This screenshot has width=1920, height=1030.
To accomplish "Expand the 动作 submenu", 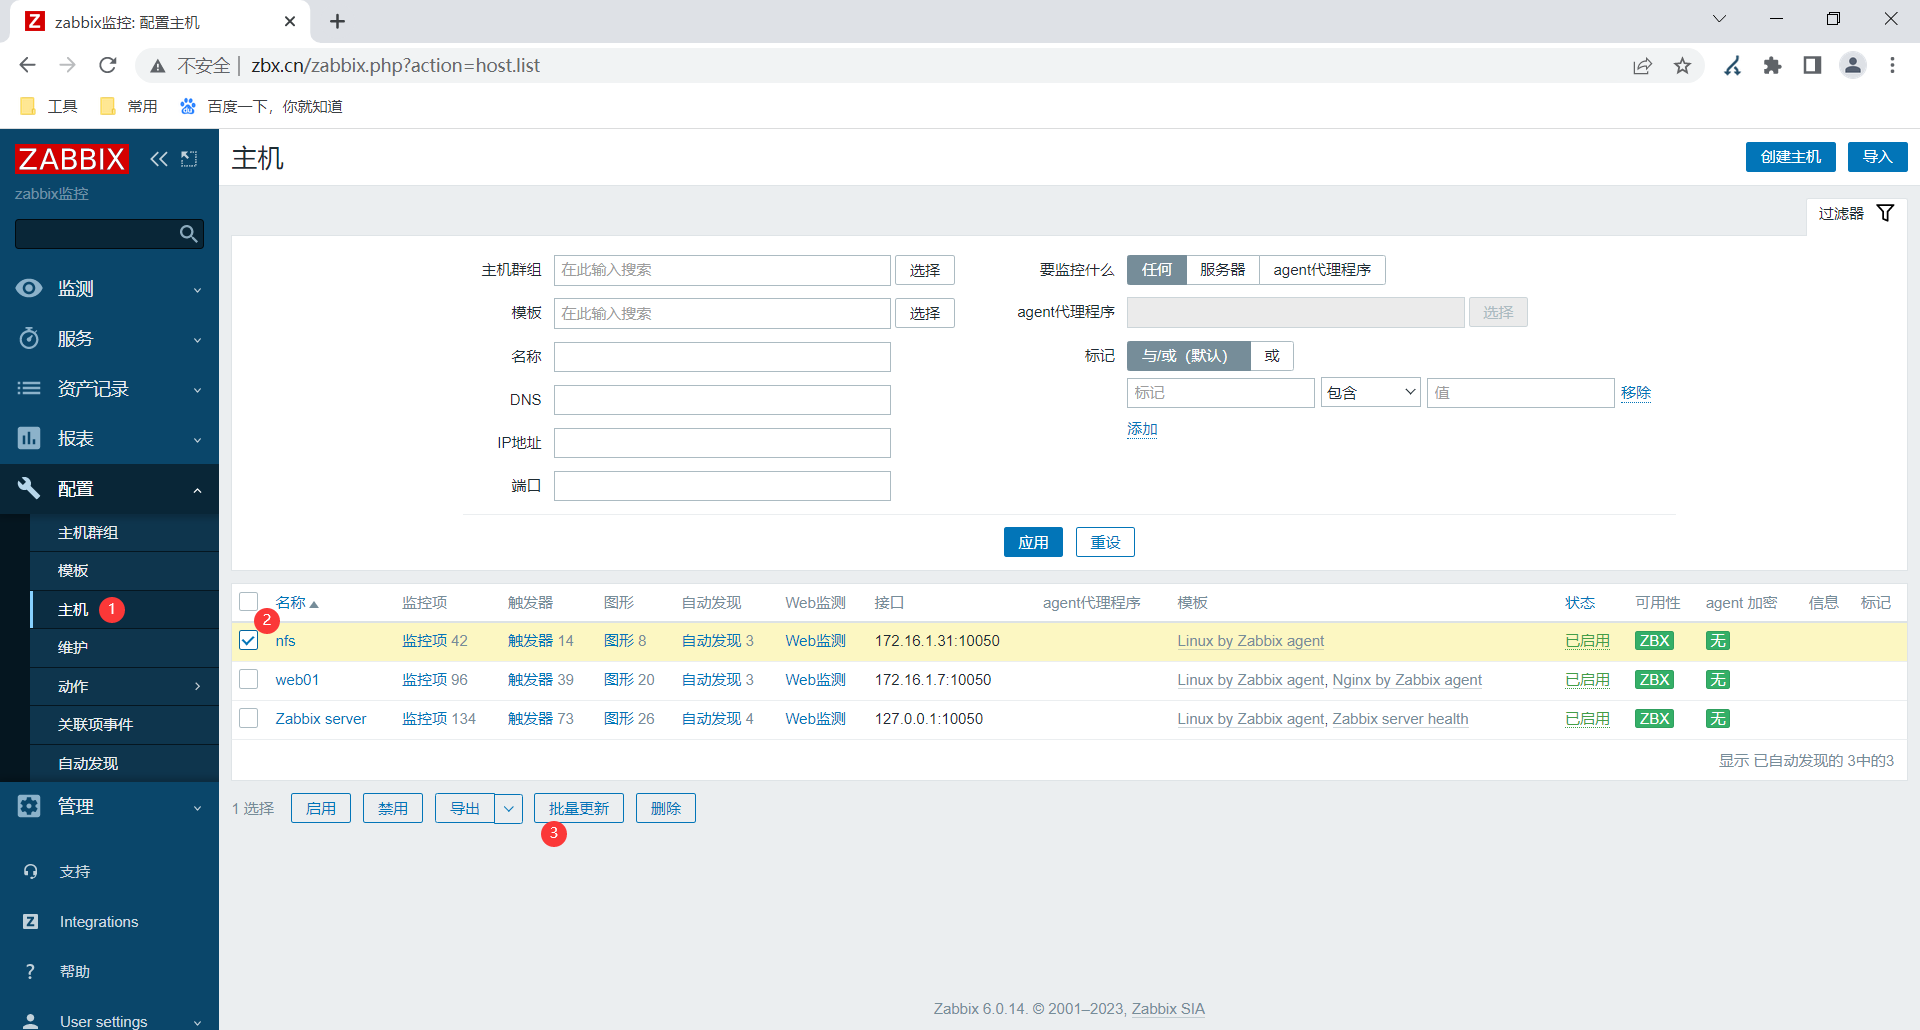I will 124,687.
